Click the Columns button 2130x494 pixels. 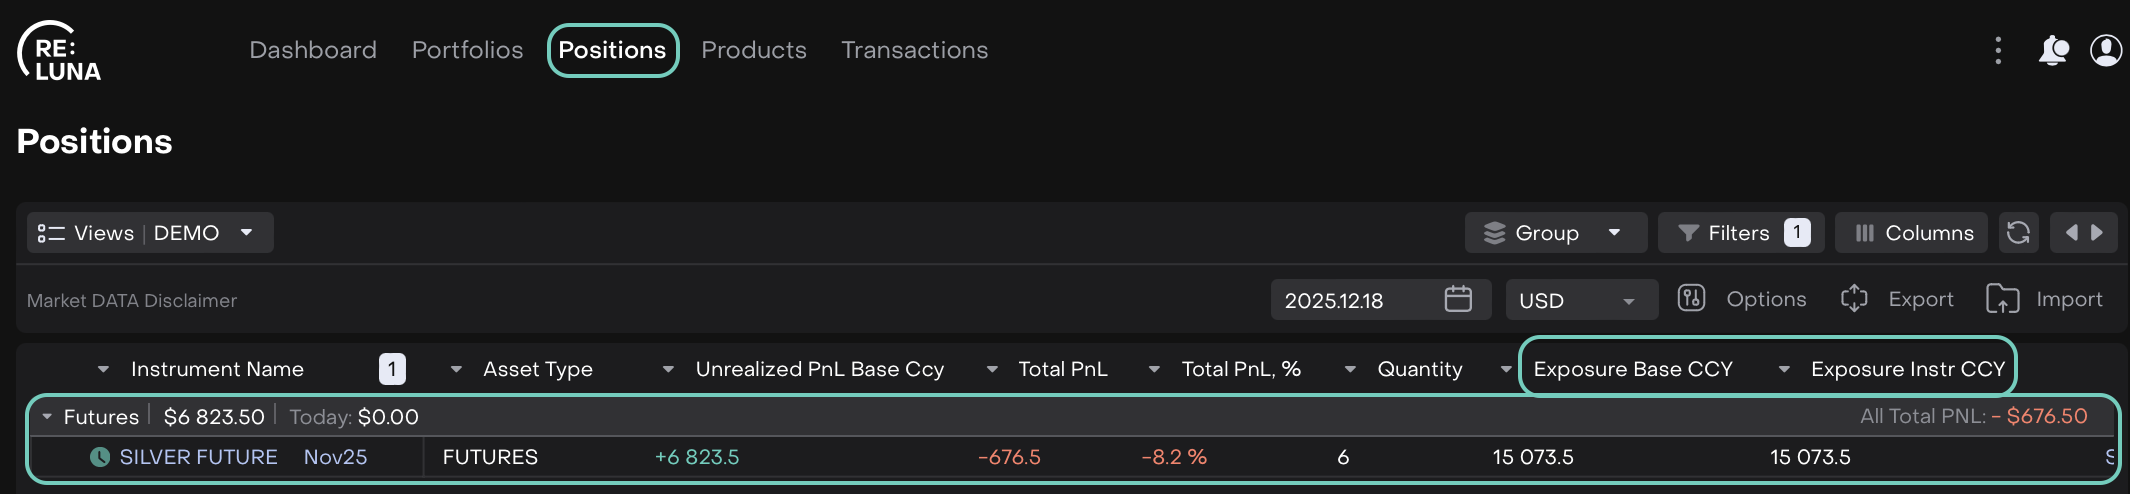point(1912,233)
